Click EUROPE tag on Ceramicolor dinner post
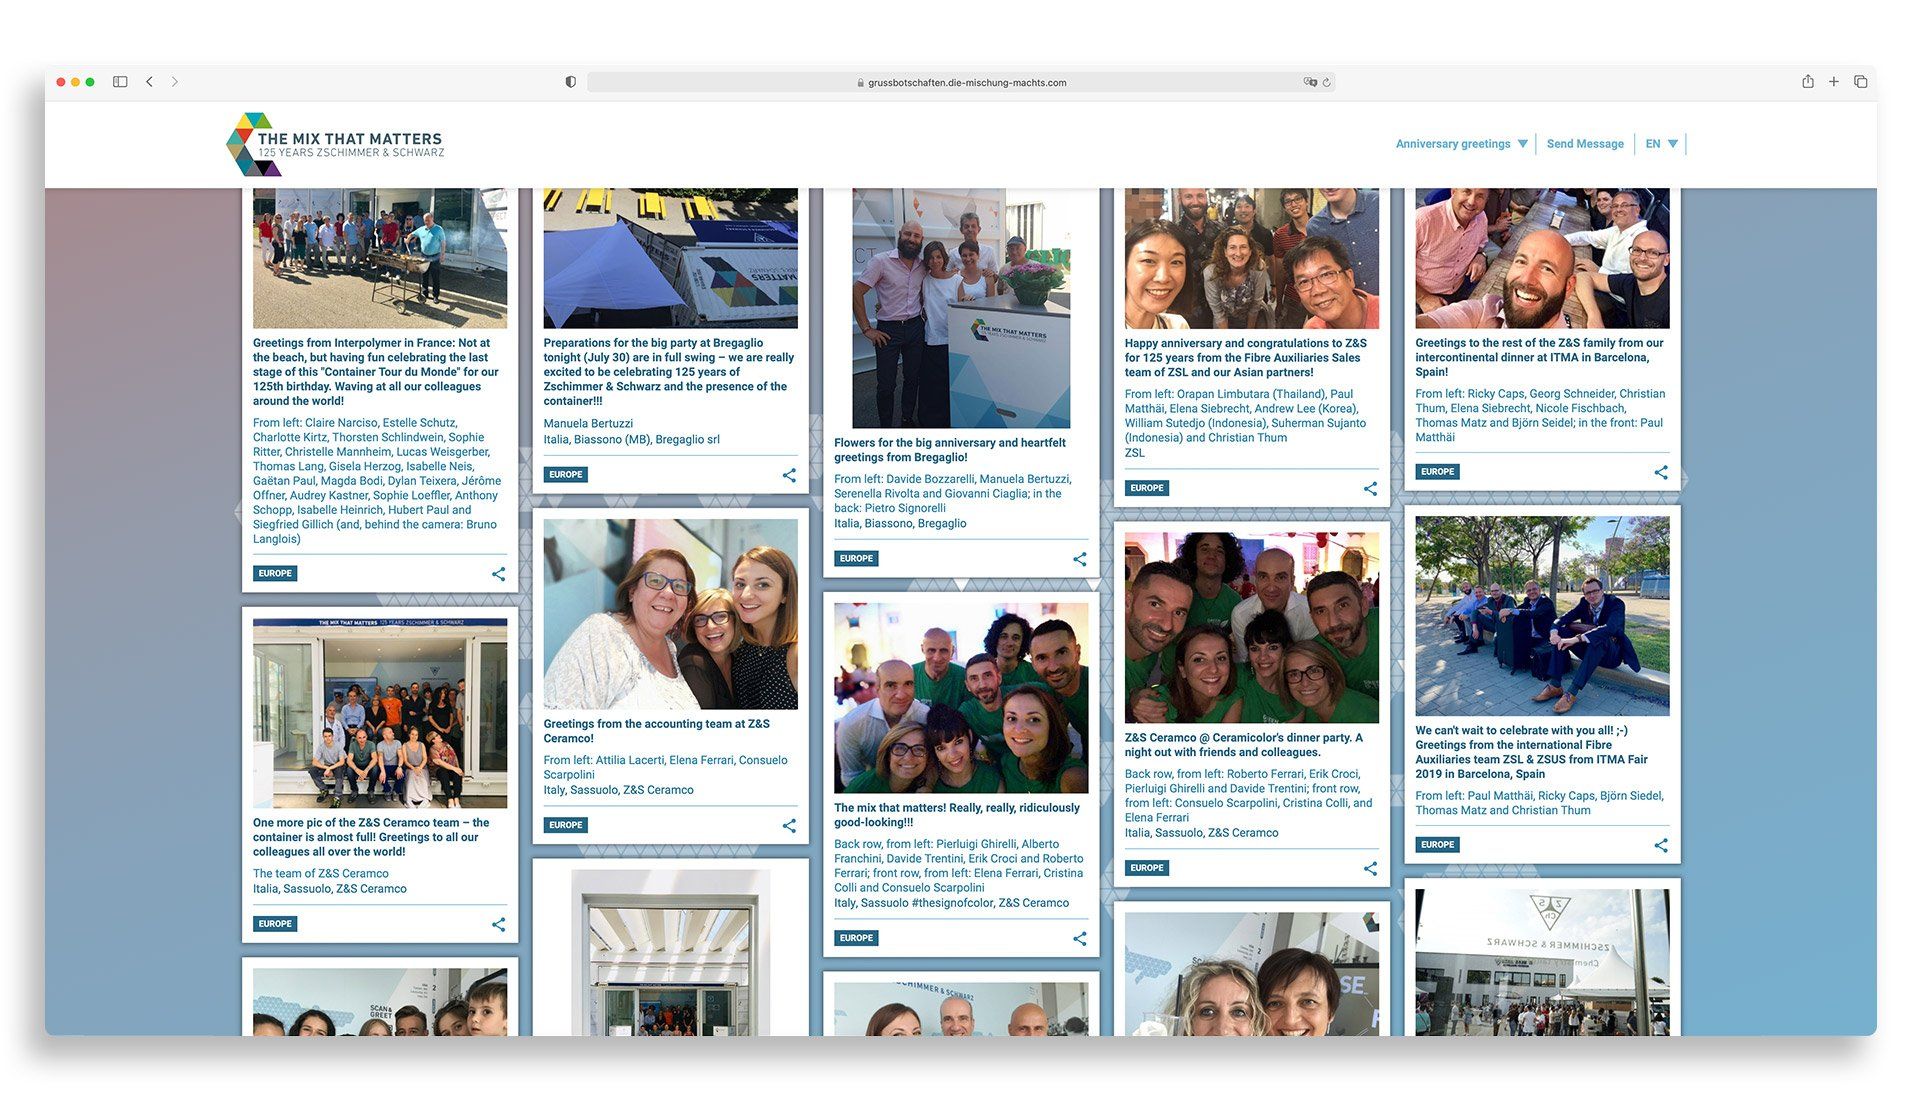 [x=1146, y=868]
